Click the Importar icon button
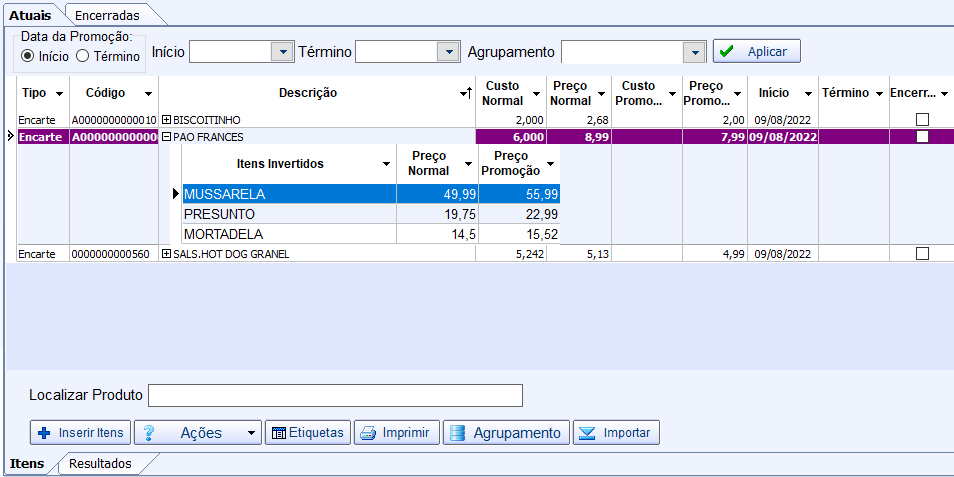 click(x=587, y=433)
